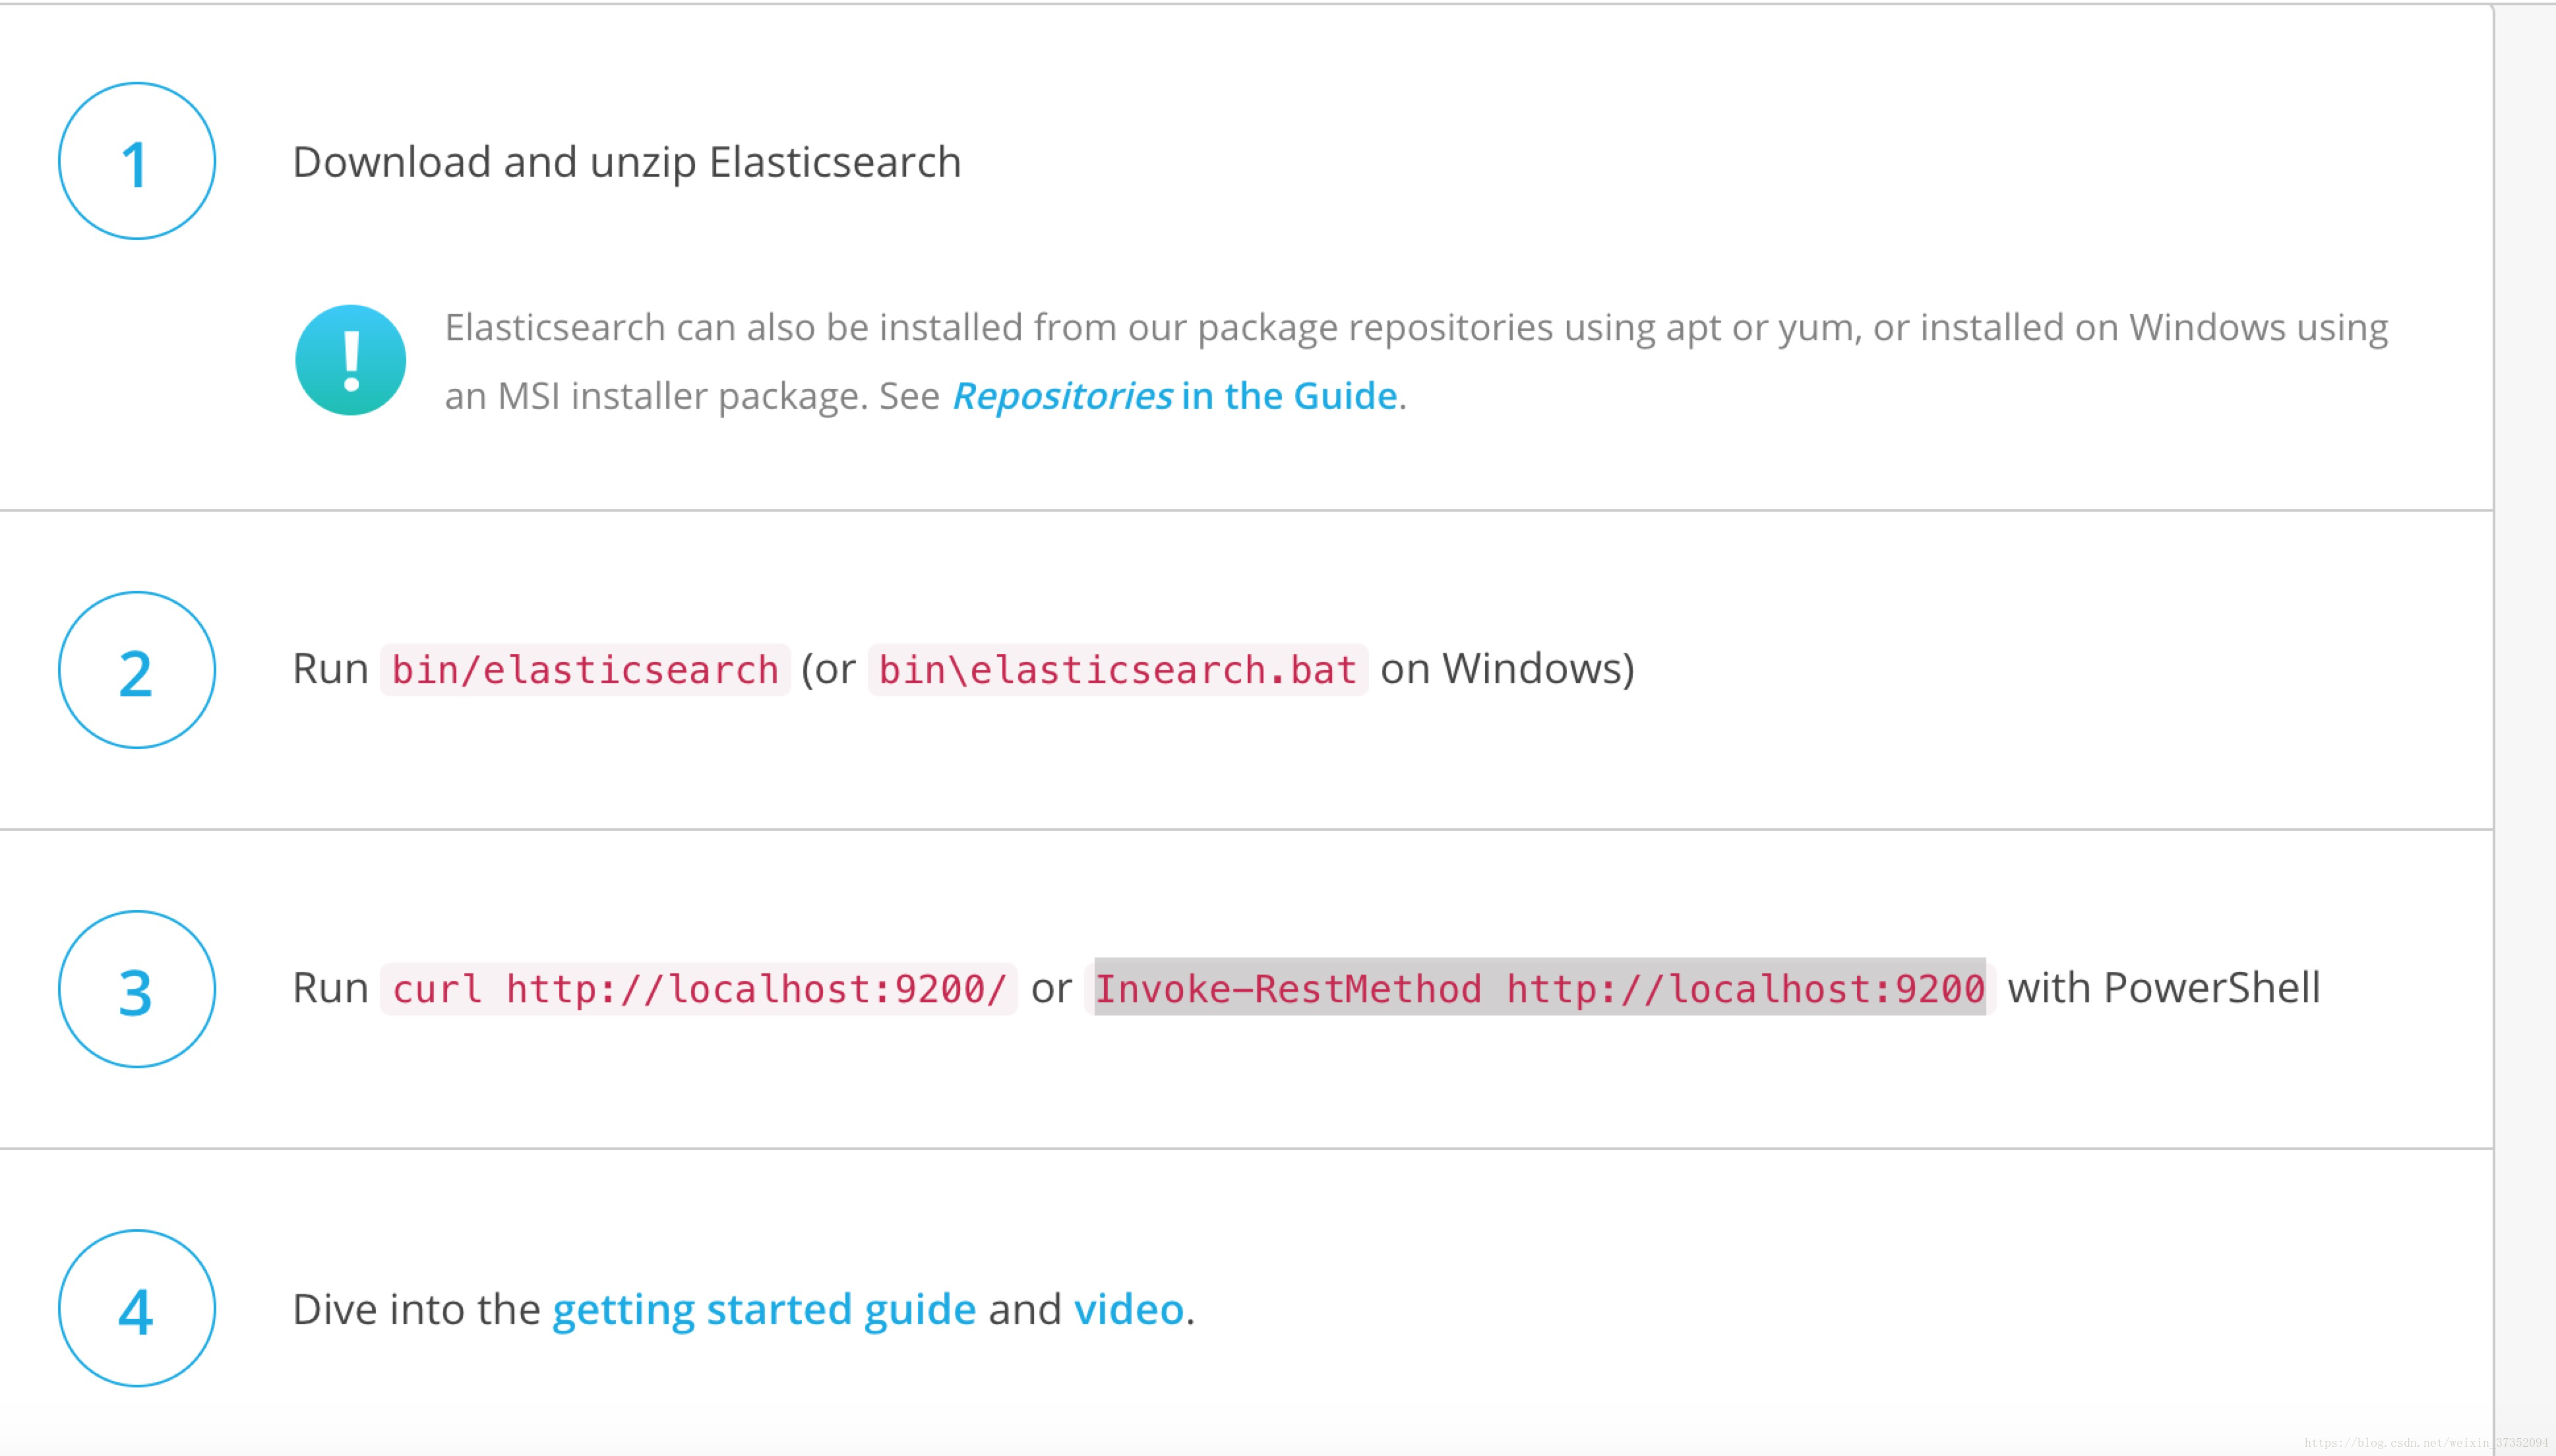Screen dimensions: 2556x1456
Task: Follow the getting started guide link
Action: click(x=764, y=1310)
